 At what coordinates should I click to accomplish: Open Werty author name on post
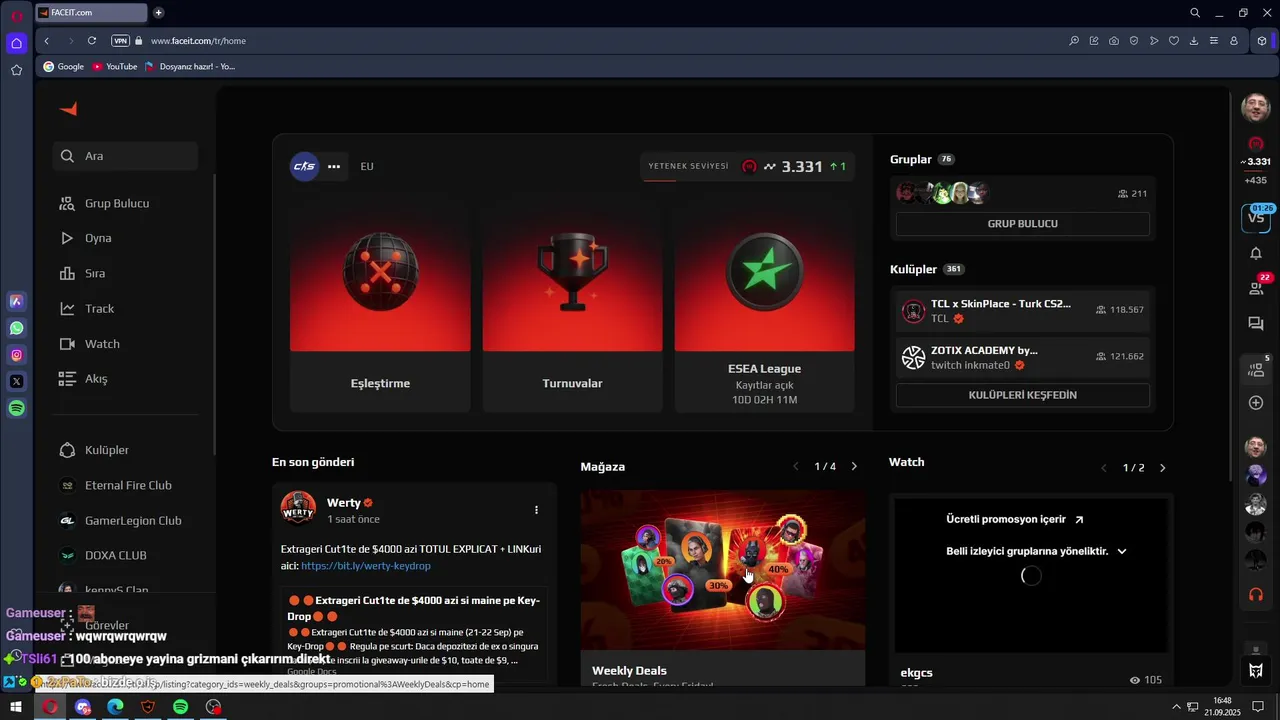pos(343,503)
